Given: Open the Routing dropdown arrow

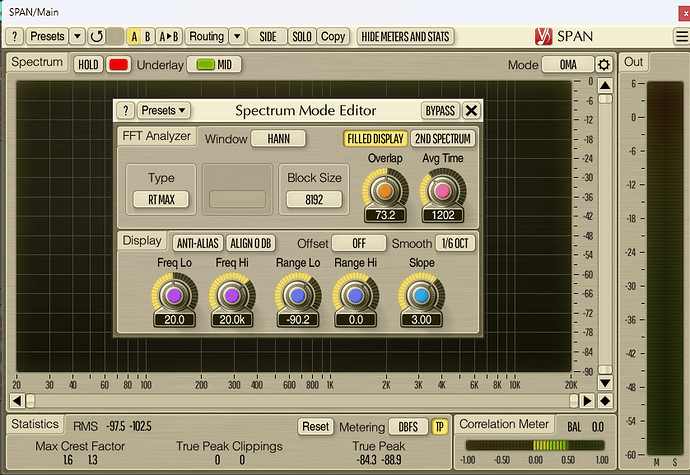Looking at the screenshot, I should (x=237, y=37).
